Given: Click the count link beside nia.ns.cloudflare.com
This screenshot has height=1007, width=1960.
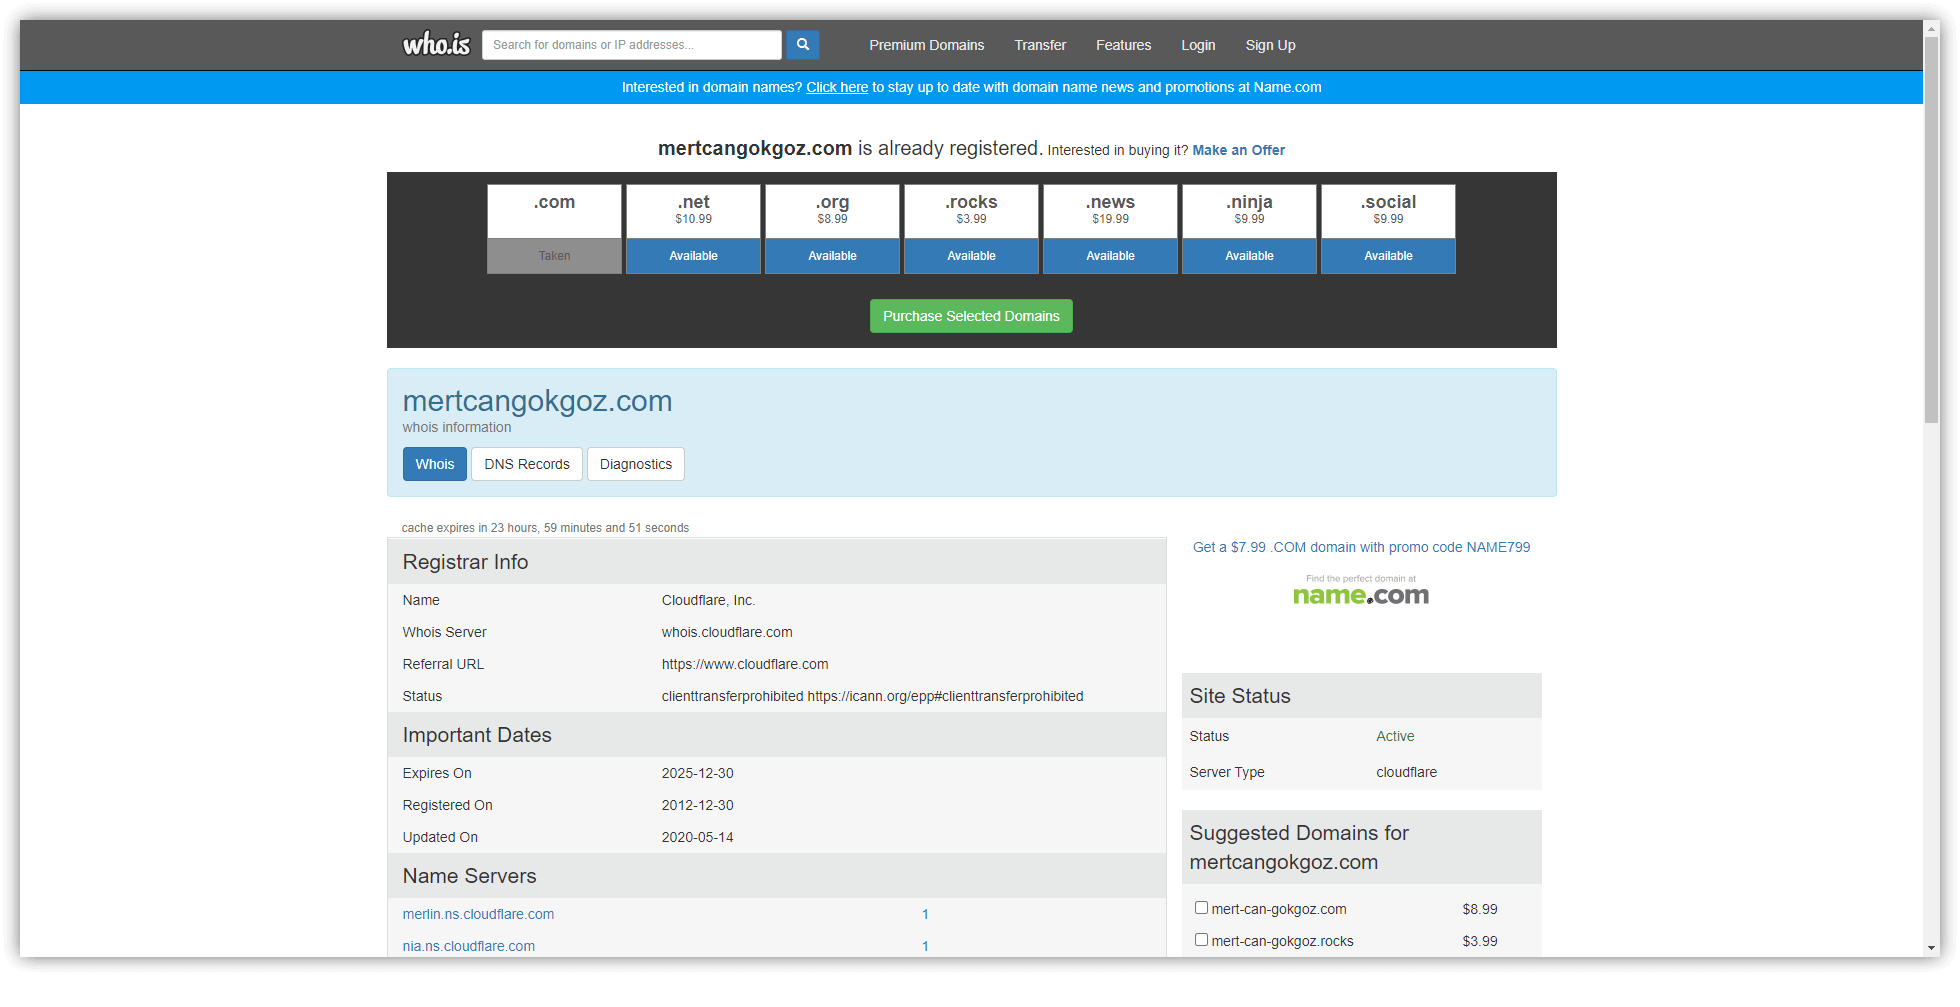Looking at the screenshot, I should click(x=925, y=946).
